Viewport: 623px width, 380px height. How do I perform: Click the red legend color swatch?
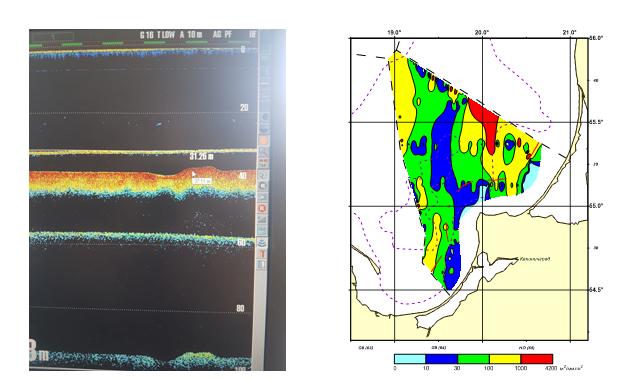click(537, 359)
